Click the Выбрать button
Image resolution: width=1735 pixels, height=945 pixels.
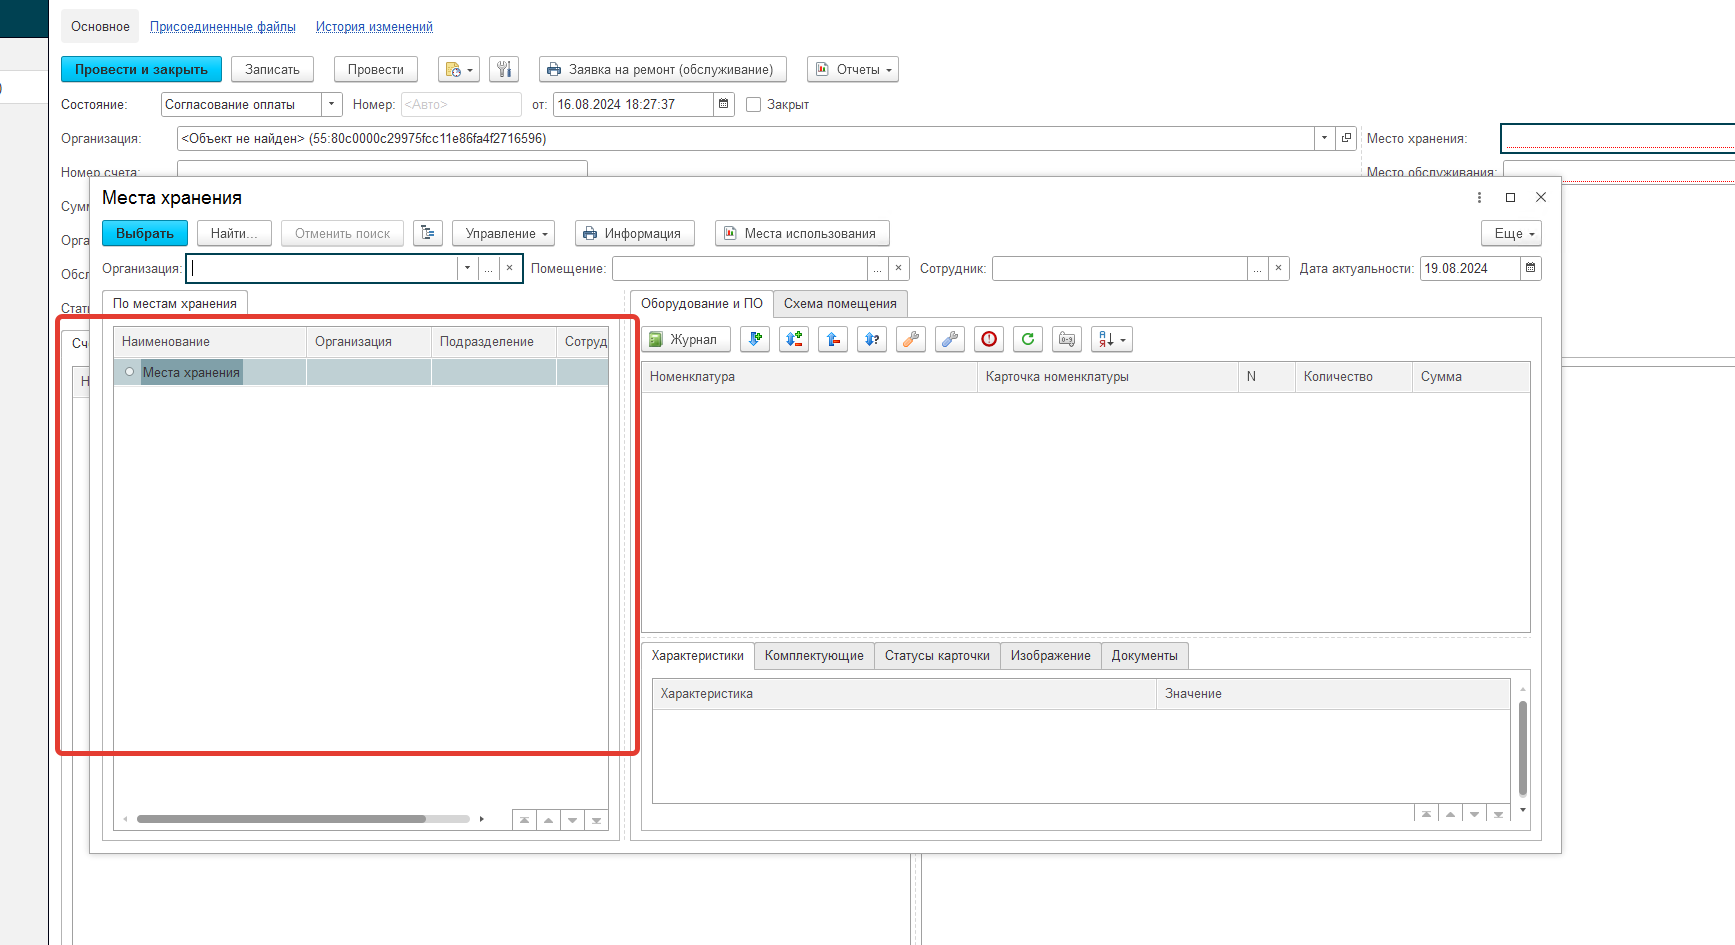tap(145, 234)
